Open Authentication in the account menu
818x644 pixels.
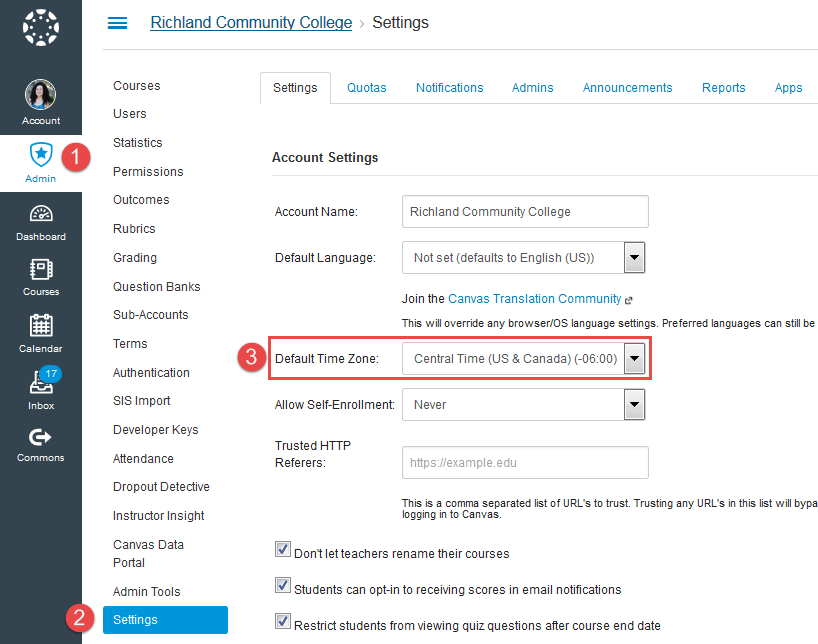[x=151, y=373]
